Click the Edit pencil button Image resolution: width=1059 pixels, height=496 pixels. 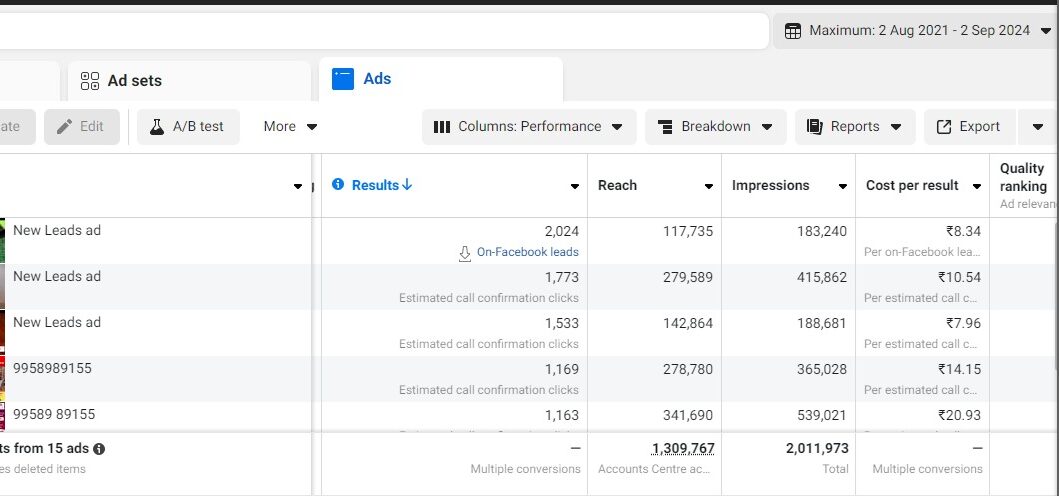pos(81,127)
